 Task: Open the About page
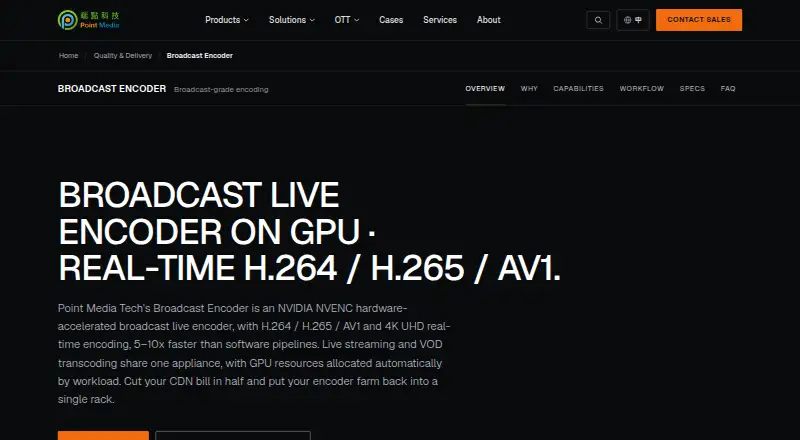click(x=489, y=20)
